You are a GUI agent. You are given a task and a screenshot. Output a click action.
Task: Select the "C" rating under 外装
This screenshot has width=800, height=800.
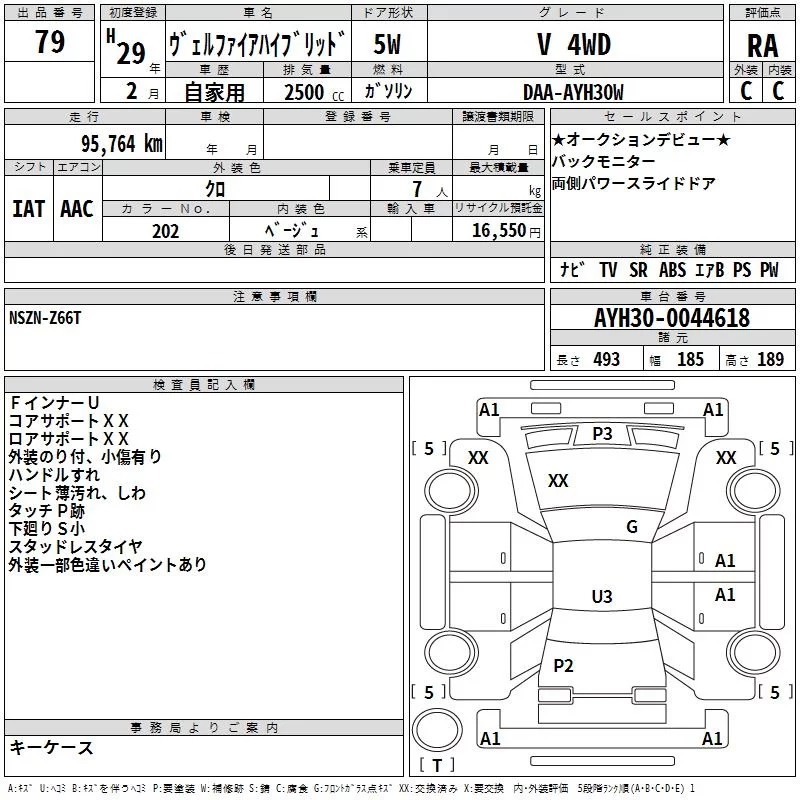(x=746, y=91)
